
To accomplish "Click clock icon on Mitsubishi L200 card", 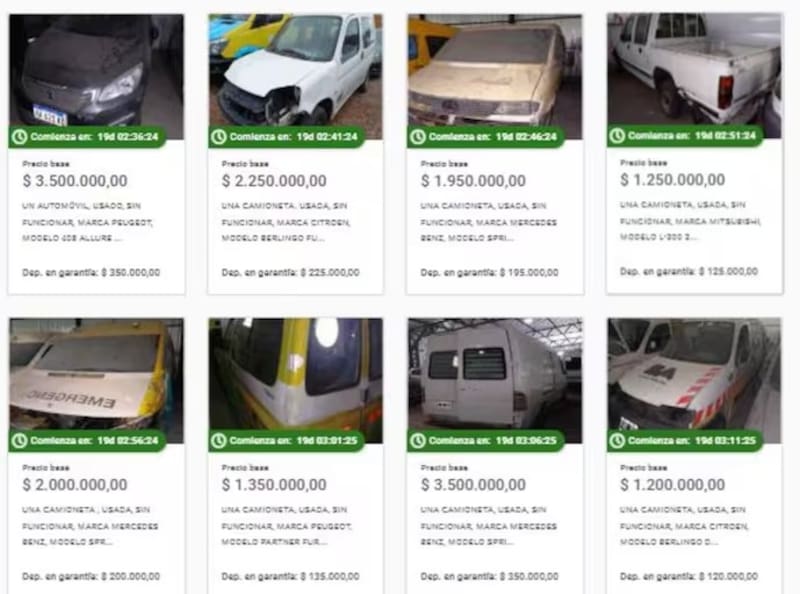I will coord(617,136).
